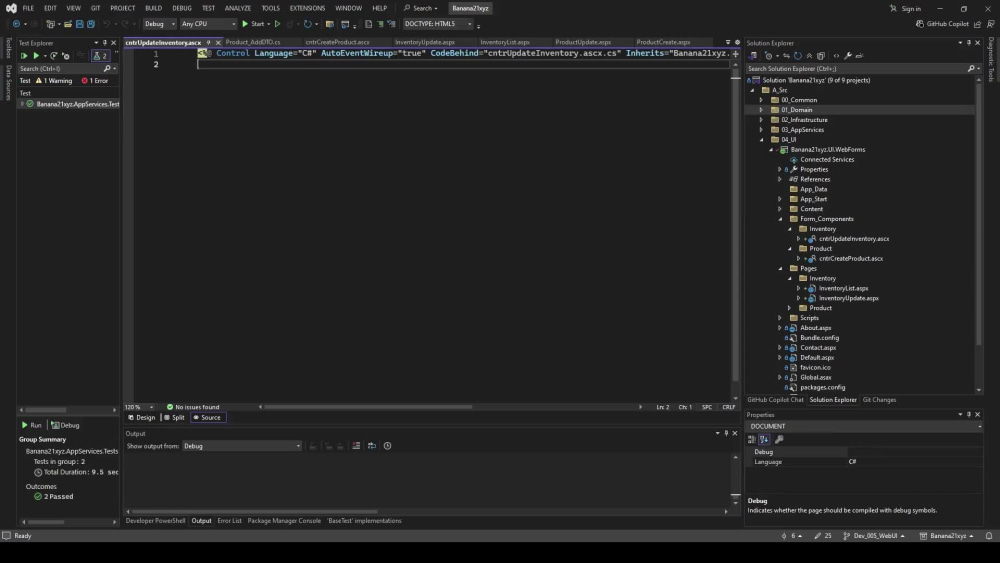Click the GitHub Copilot button
Image resolution: width=1000 pixels, height=563 pixels.
point(942,24)
